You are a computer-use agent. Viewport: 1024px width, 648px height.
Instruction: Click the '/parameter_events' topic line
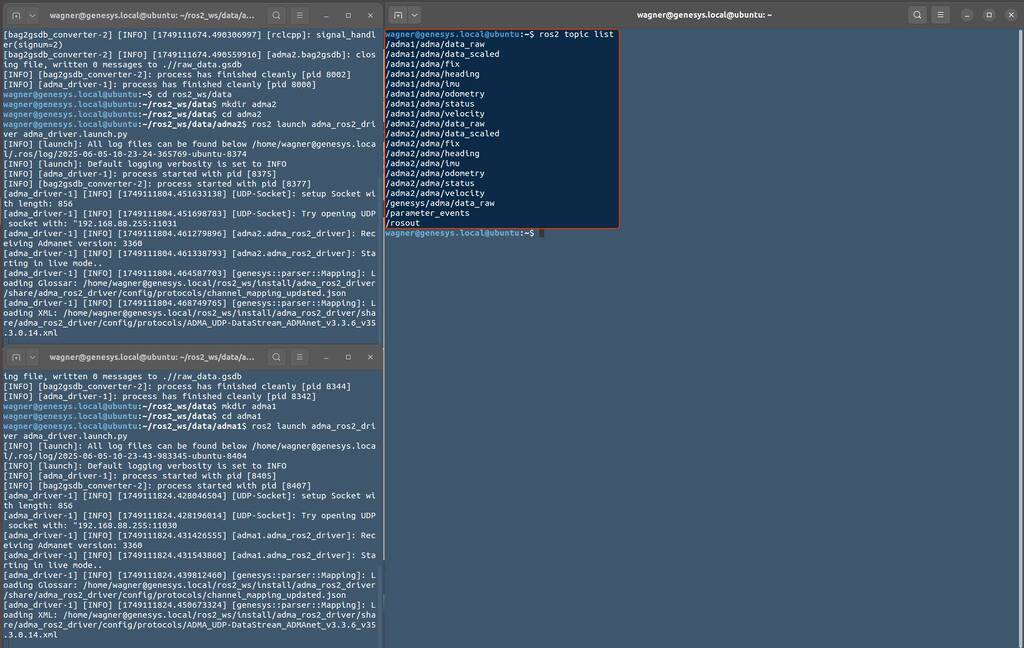428,213
